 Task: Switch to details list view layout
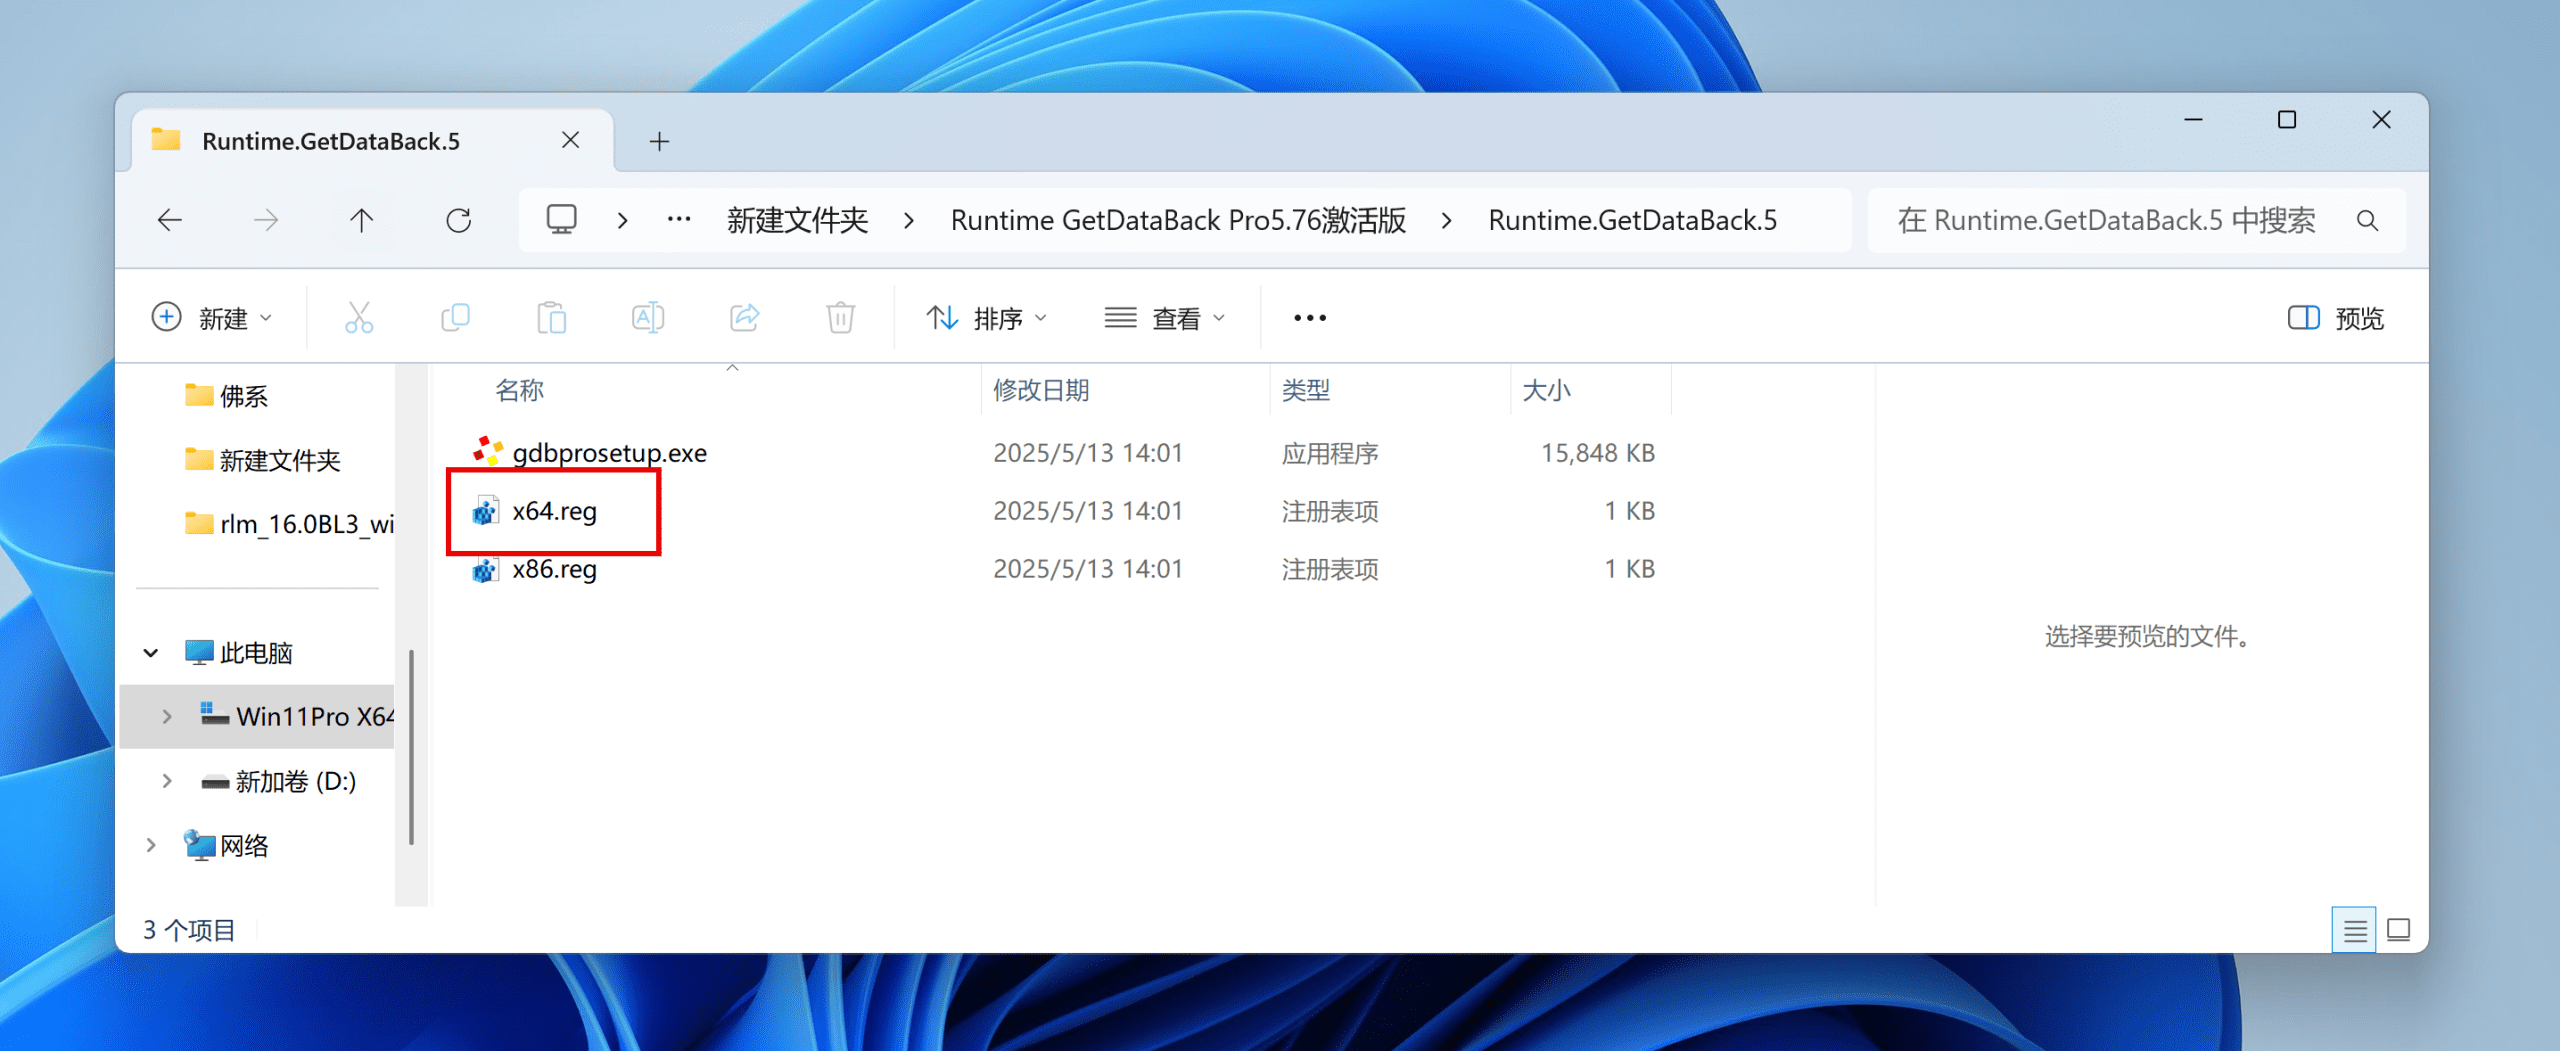(x=2354, y=930)
